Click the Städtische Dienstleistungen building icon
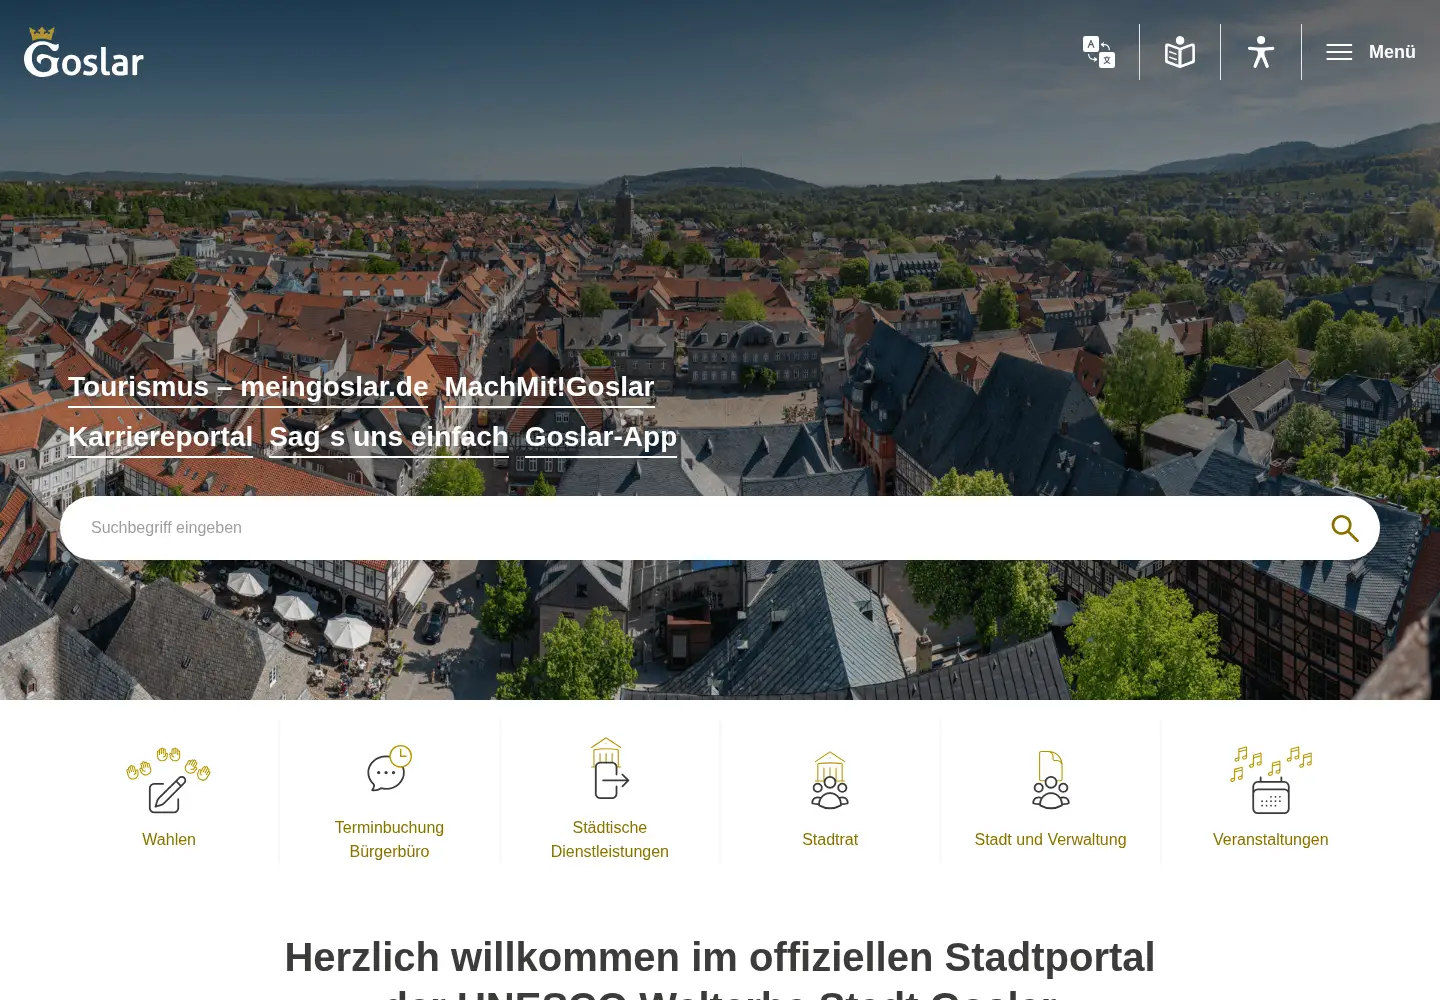Image resolution: width=1440 pixels, height=1000 pixels. pyautogui.click(x=610, y=768)
